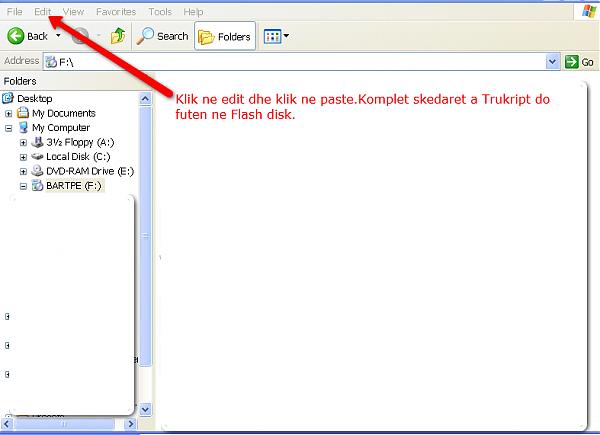Click the disabled Forward arrow button
600x435 pixels.
click(x=81, y=36)
